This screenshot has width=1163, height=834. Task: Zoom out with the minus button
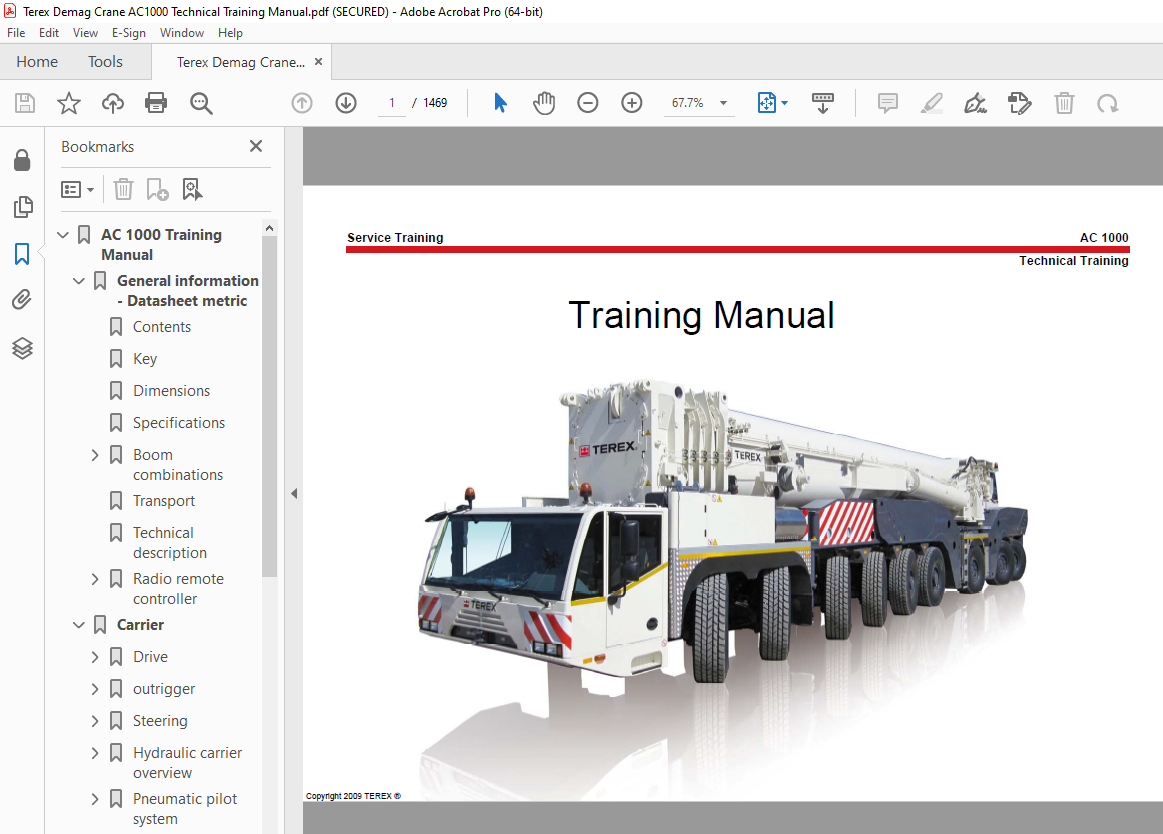coord(587,103)
